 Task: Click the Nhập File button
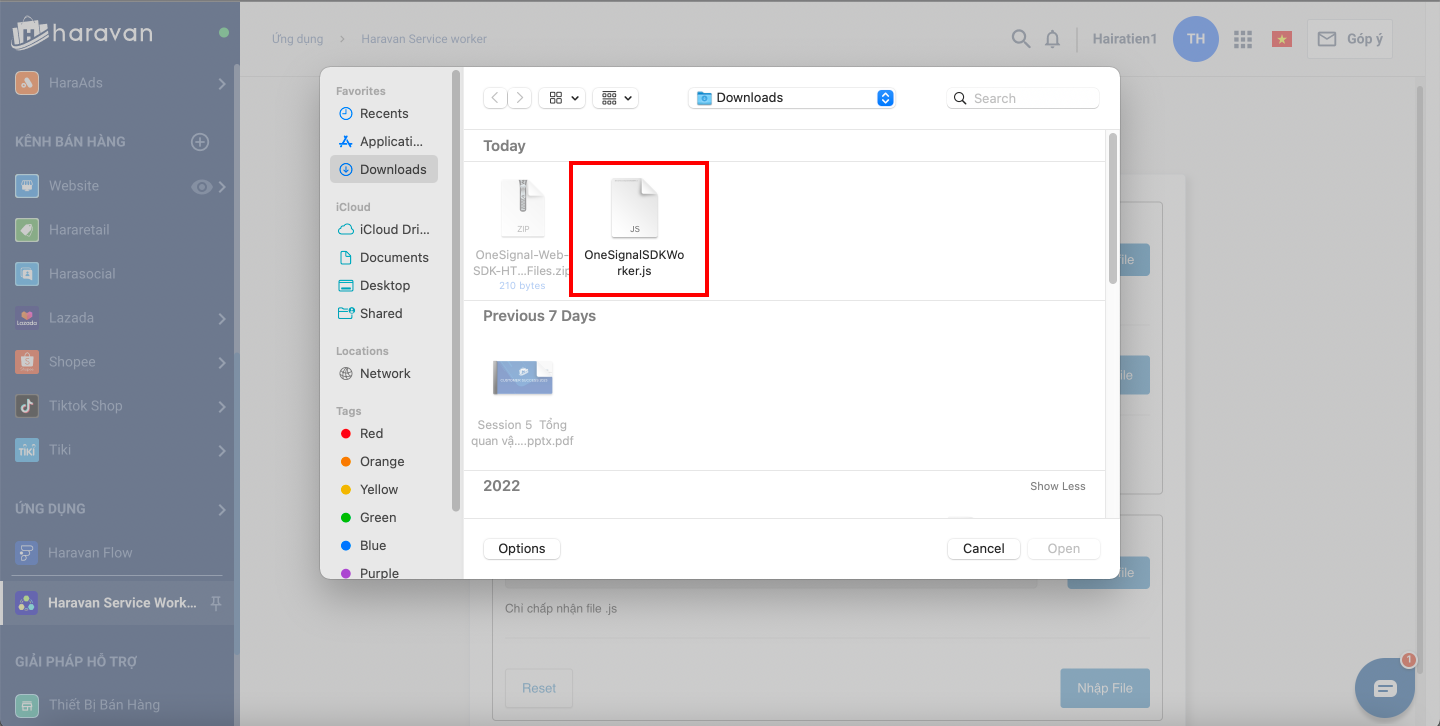point(1105,688)
